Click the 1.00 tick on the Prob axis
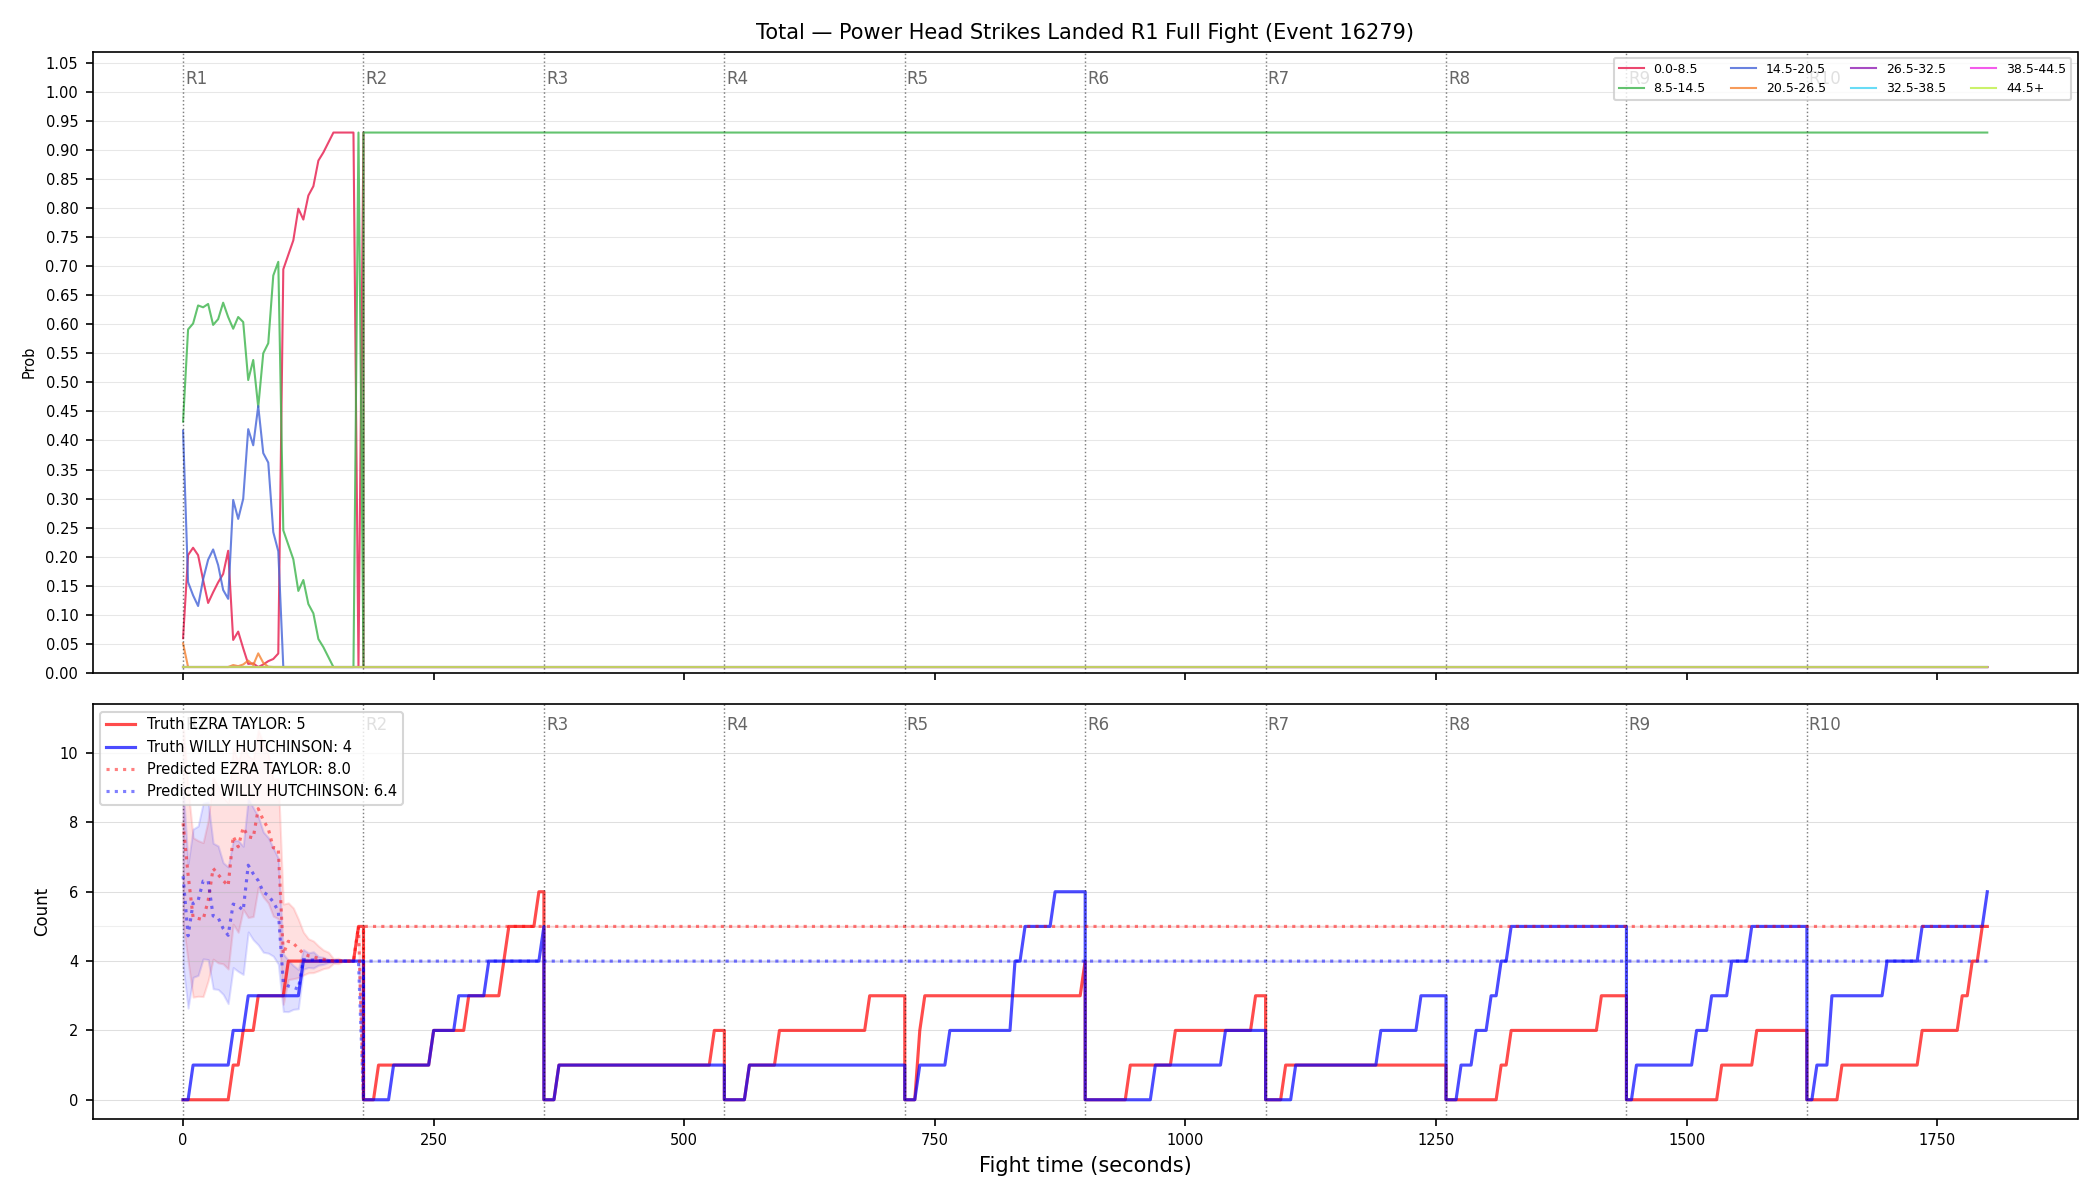This screenshot has width=2100, height=1200. point(62,92)
